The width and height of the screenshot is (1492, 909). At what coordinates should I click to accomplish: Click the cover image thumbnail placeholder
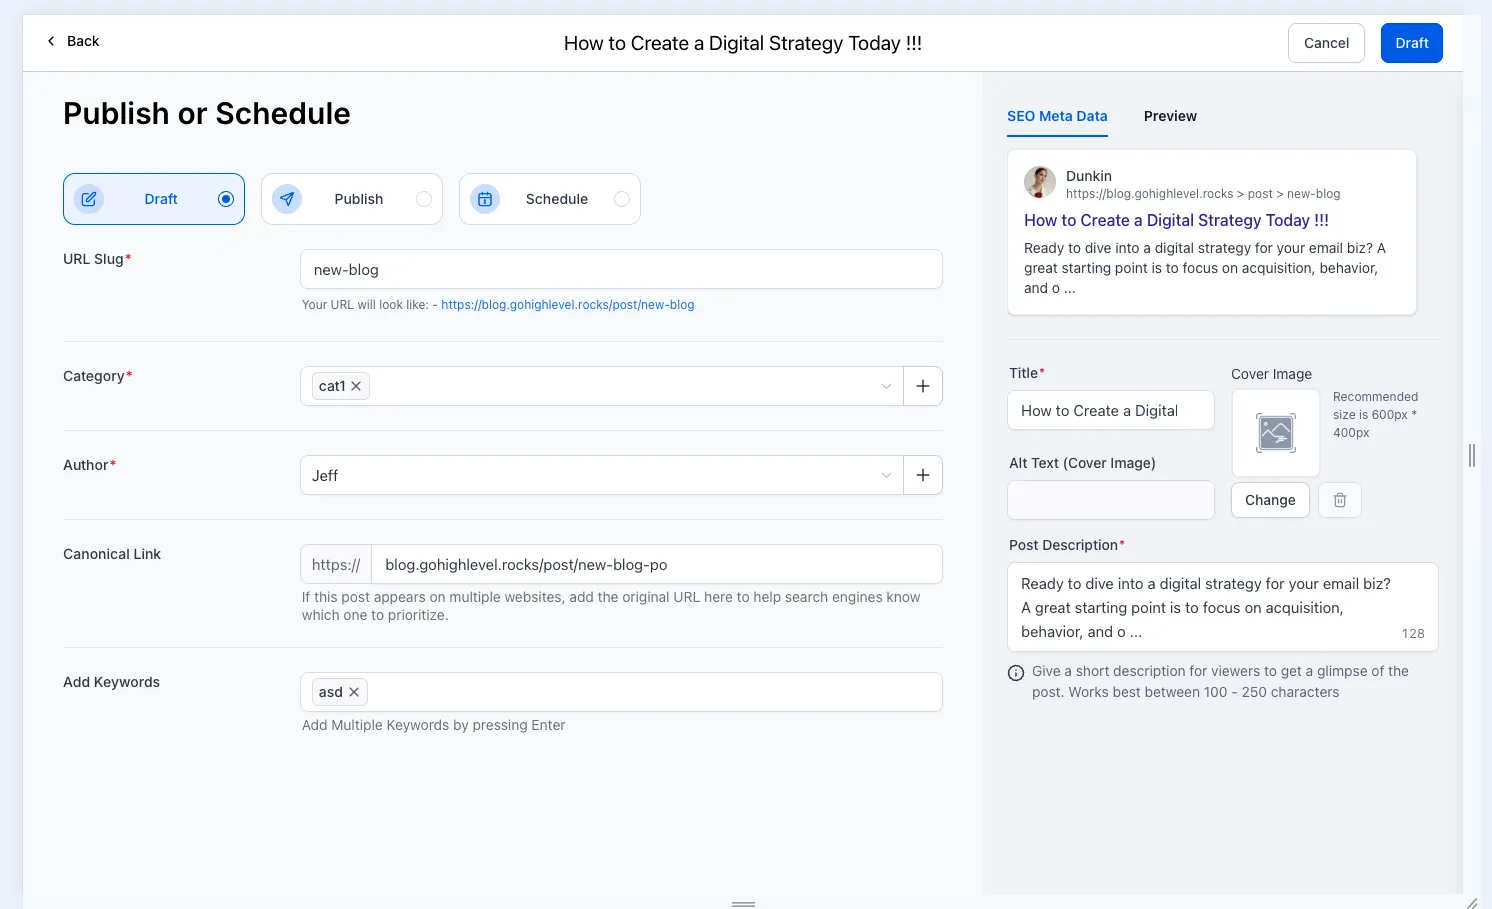pos(1276,433)
